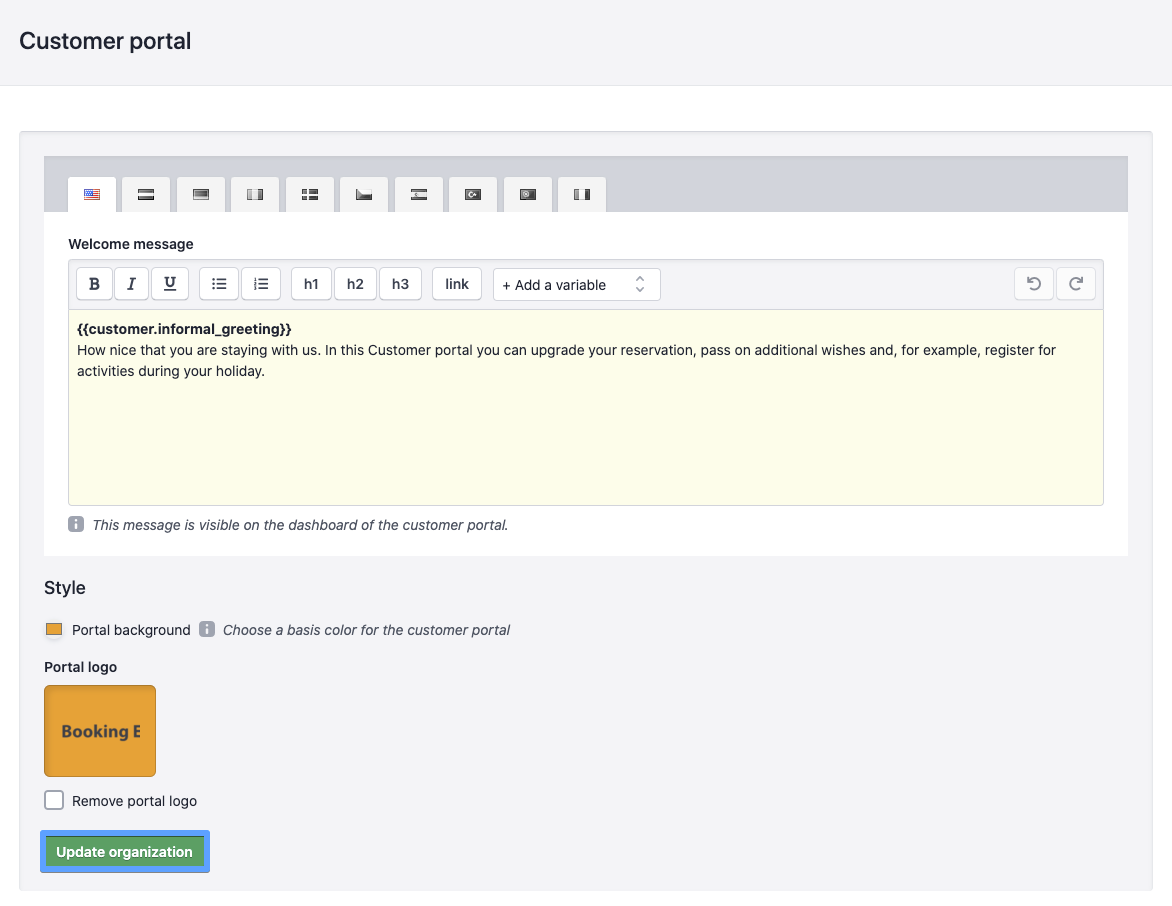1172x906 pixels.
Task: Click the info icon beside the dashboard message note
Action: (76, 524)
